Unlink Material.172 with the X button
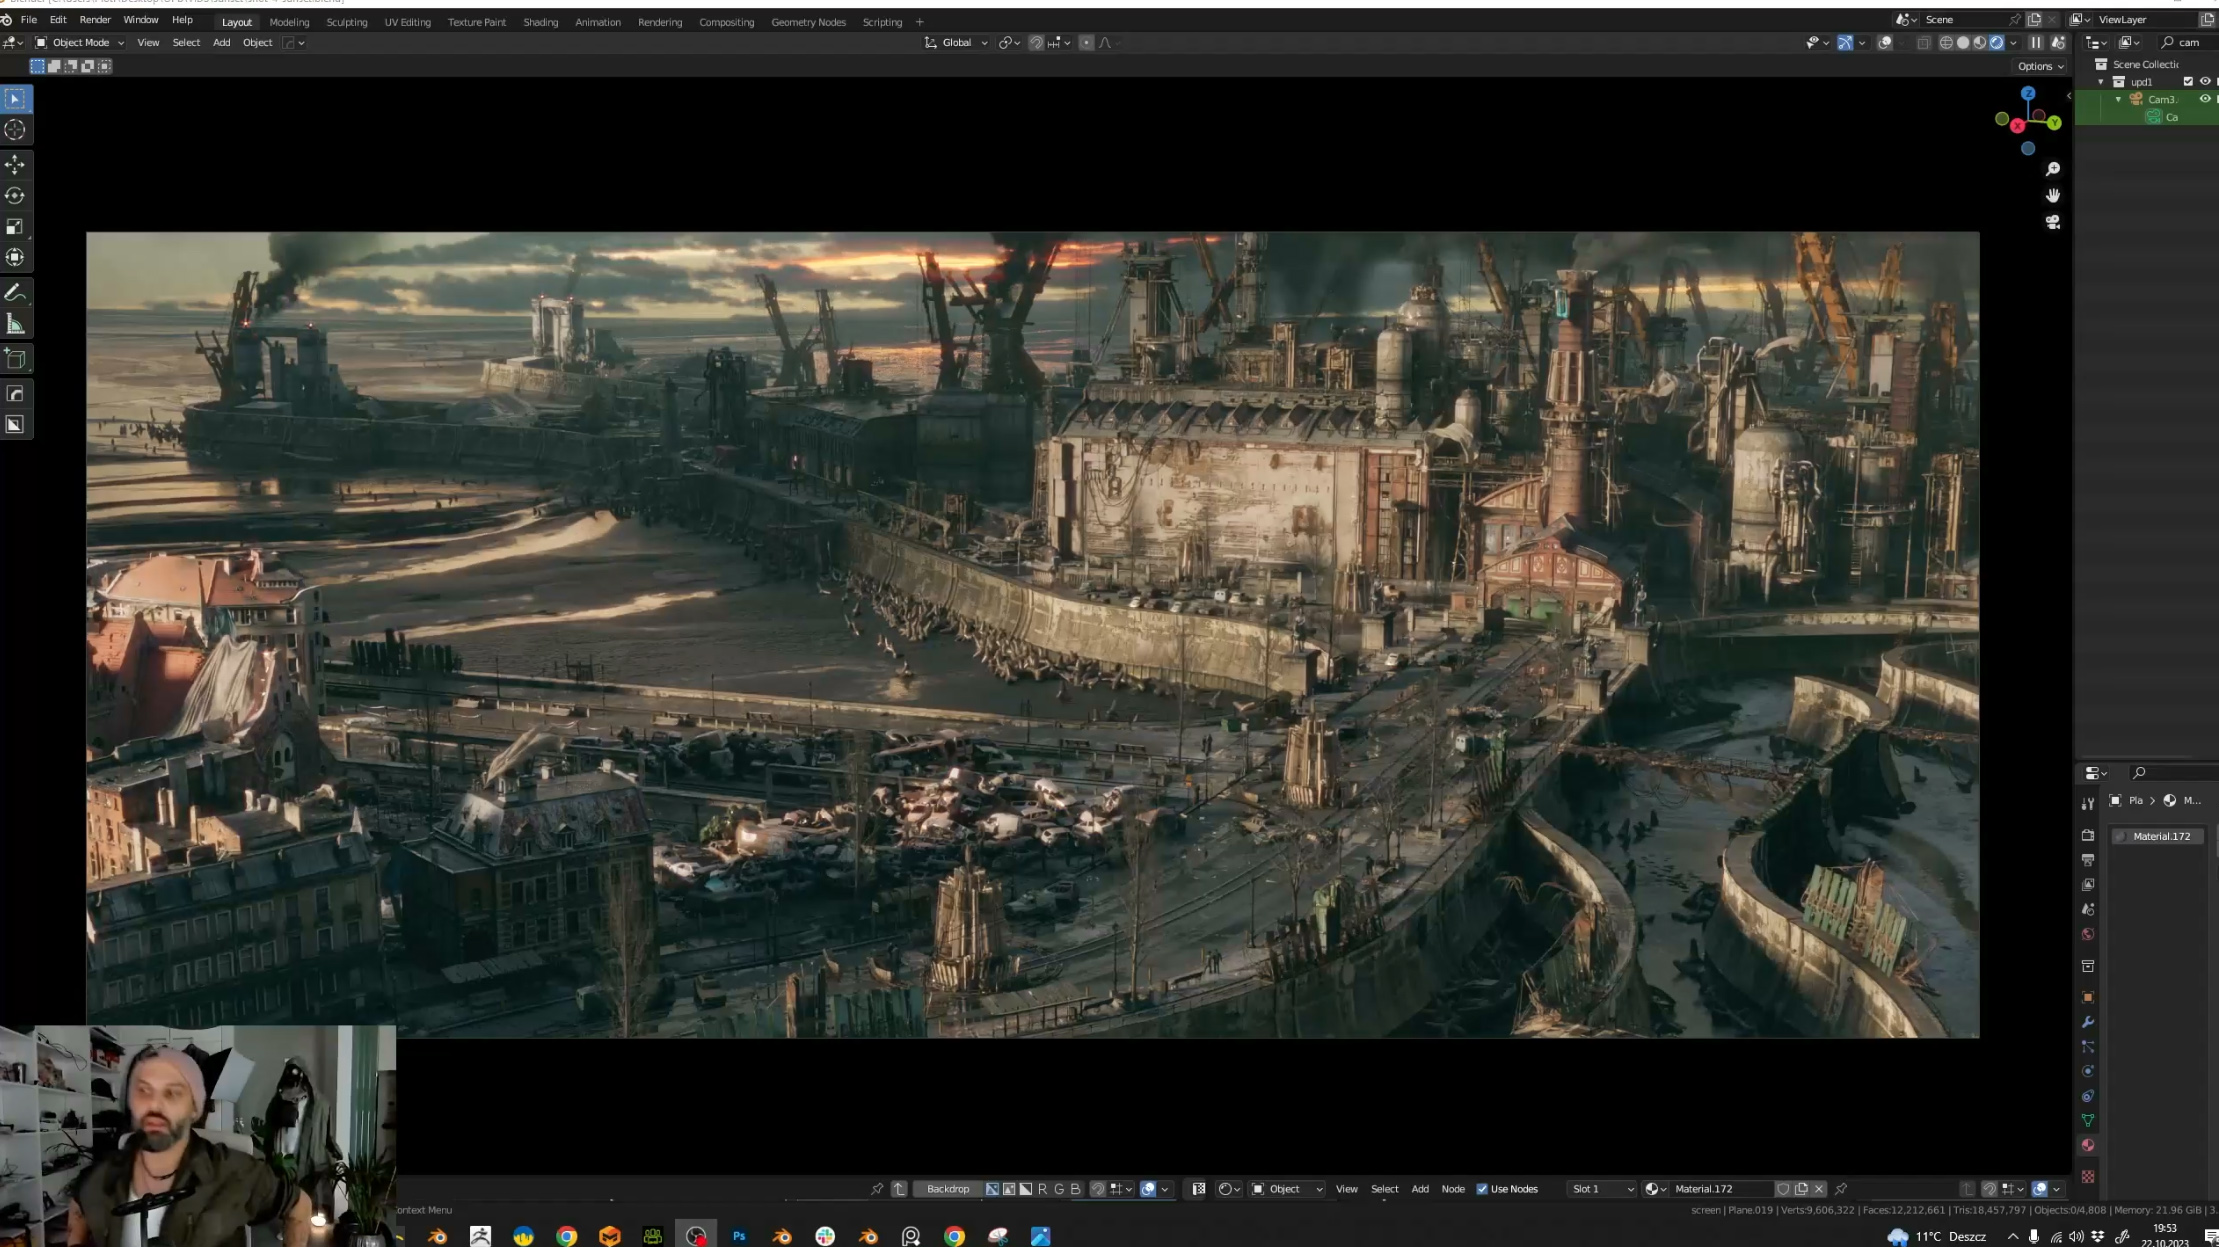Image resolution: width=2219 pixels, height=1247 pixels. pos(1819,1189)
